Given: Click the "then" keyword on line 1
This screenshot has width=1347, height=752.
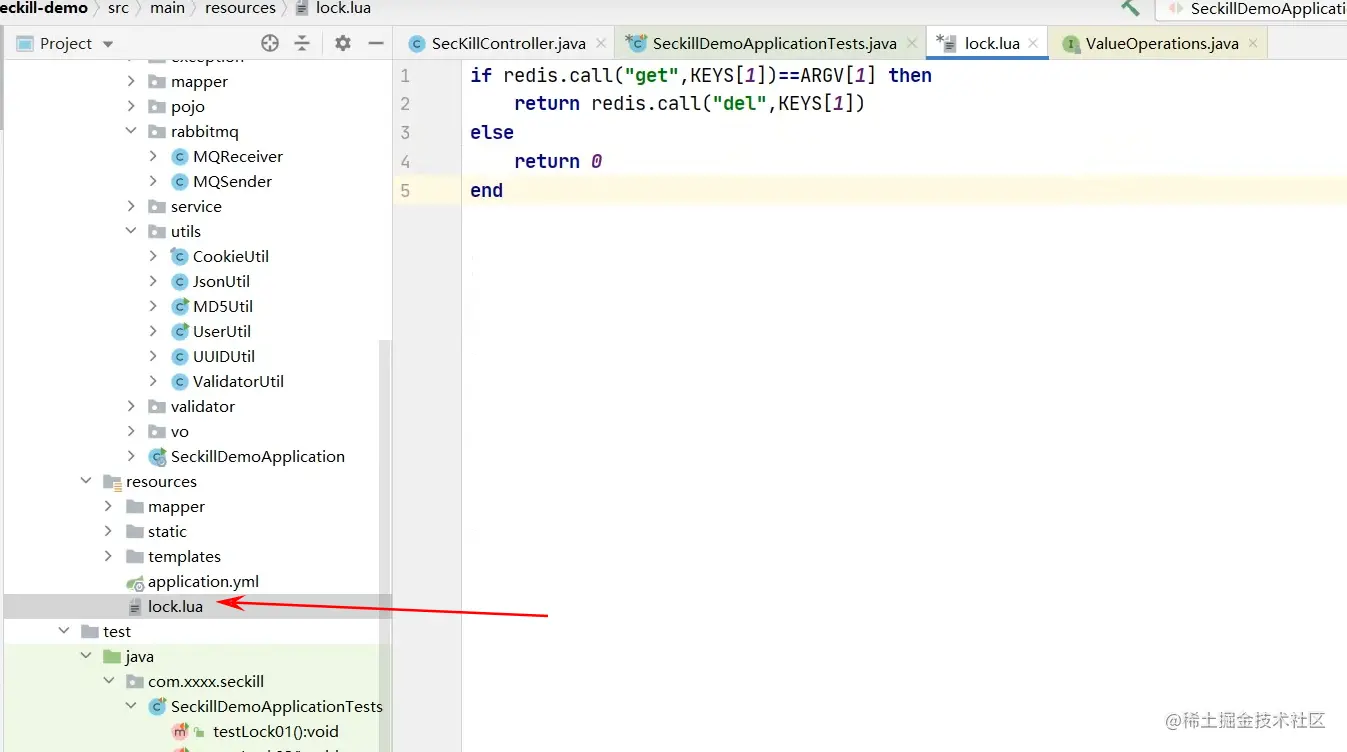Looking at the screenshot, I should click(910, 75).
